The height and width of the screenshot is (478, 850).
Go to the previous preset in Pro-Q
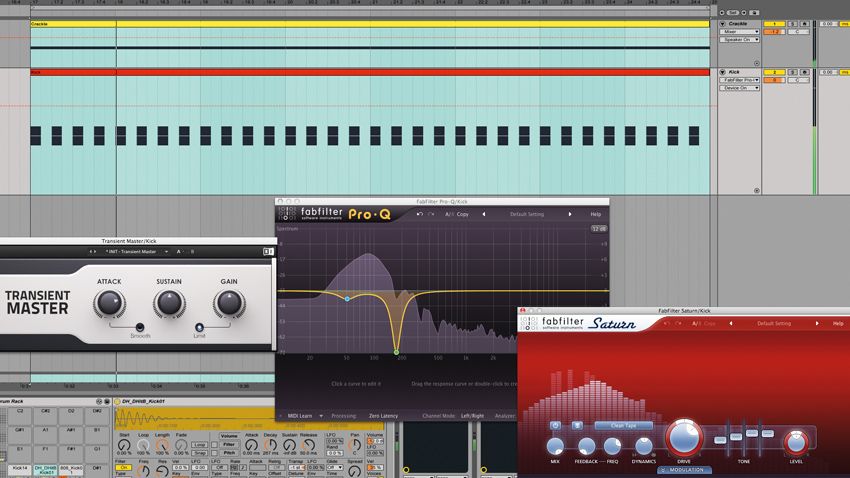(x=484, y=214)
